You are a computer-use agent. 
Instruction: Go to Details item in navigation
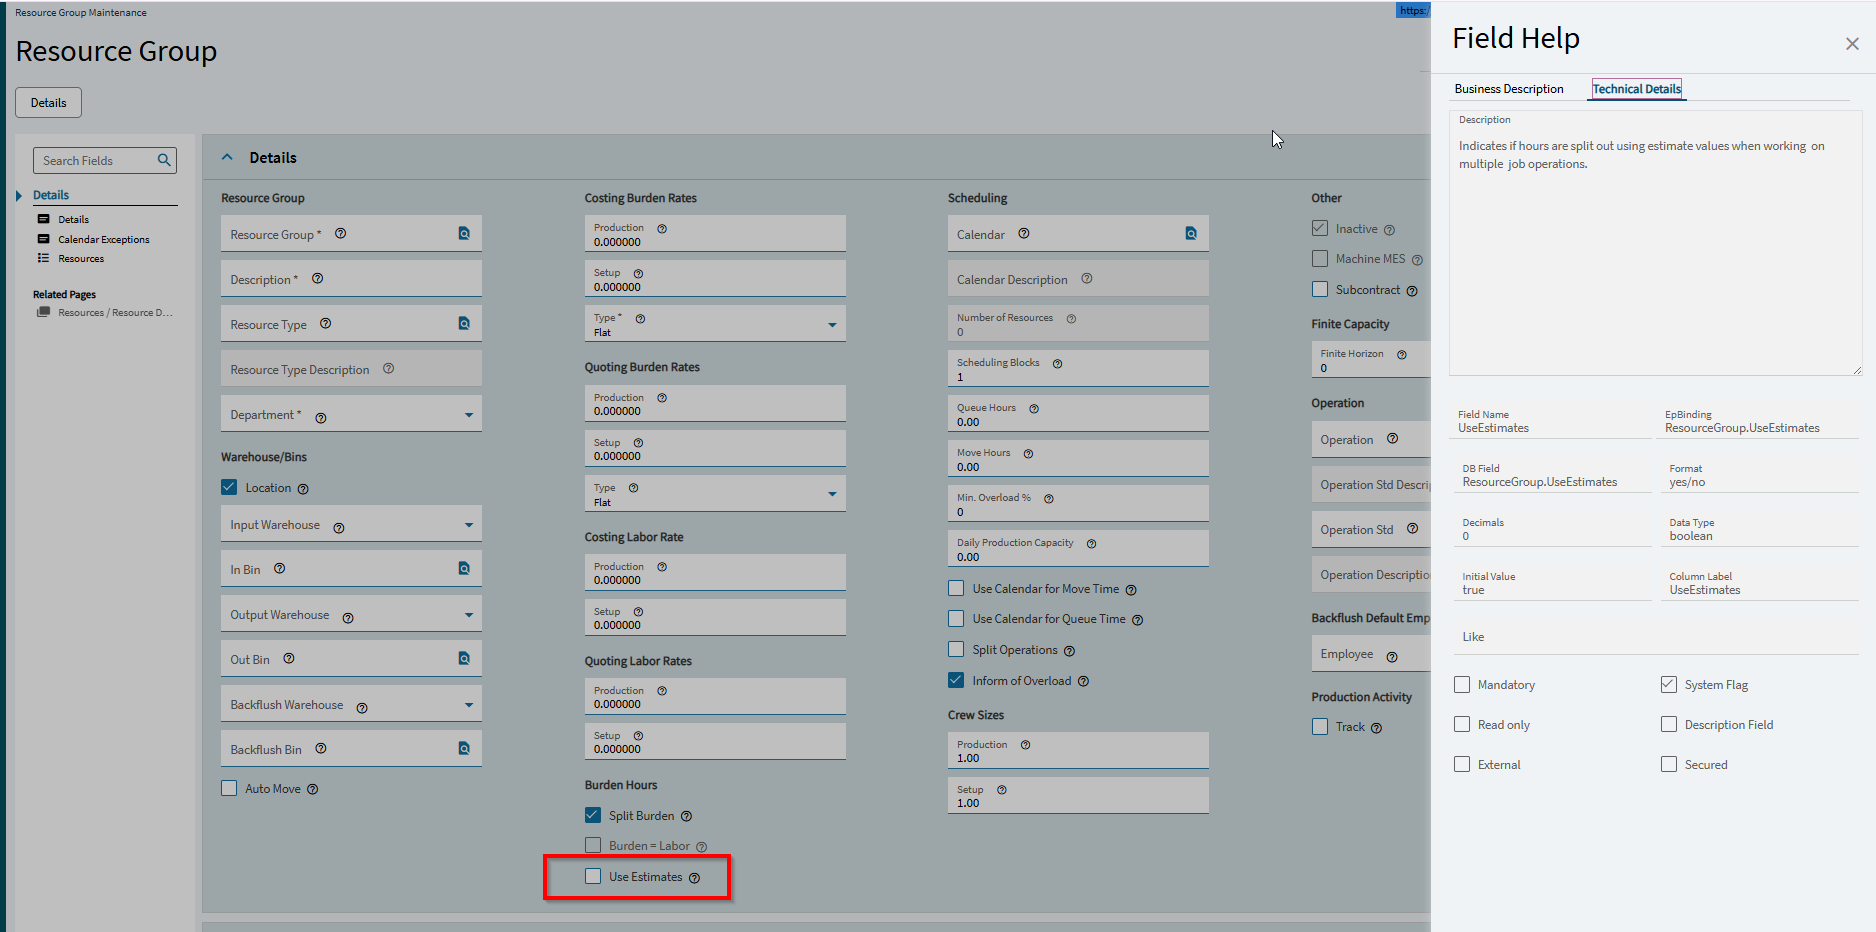click(x=73, y=219)
